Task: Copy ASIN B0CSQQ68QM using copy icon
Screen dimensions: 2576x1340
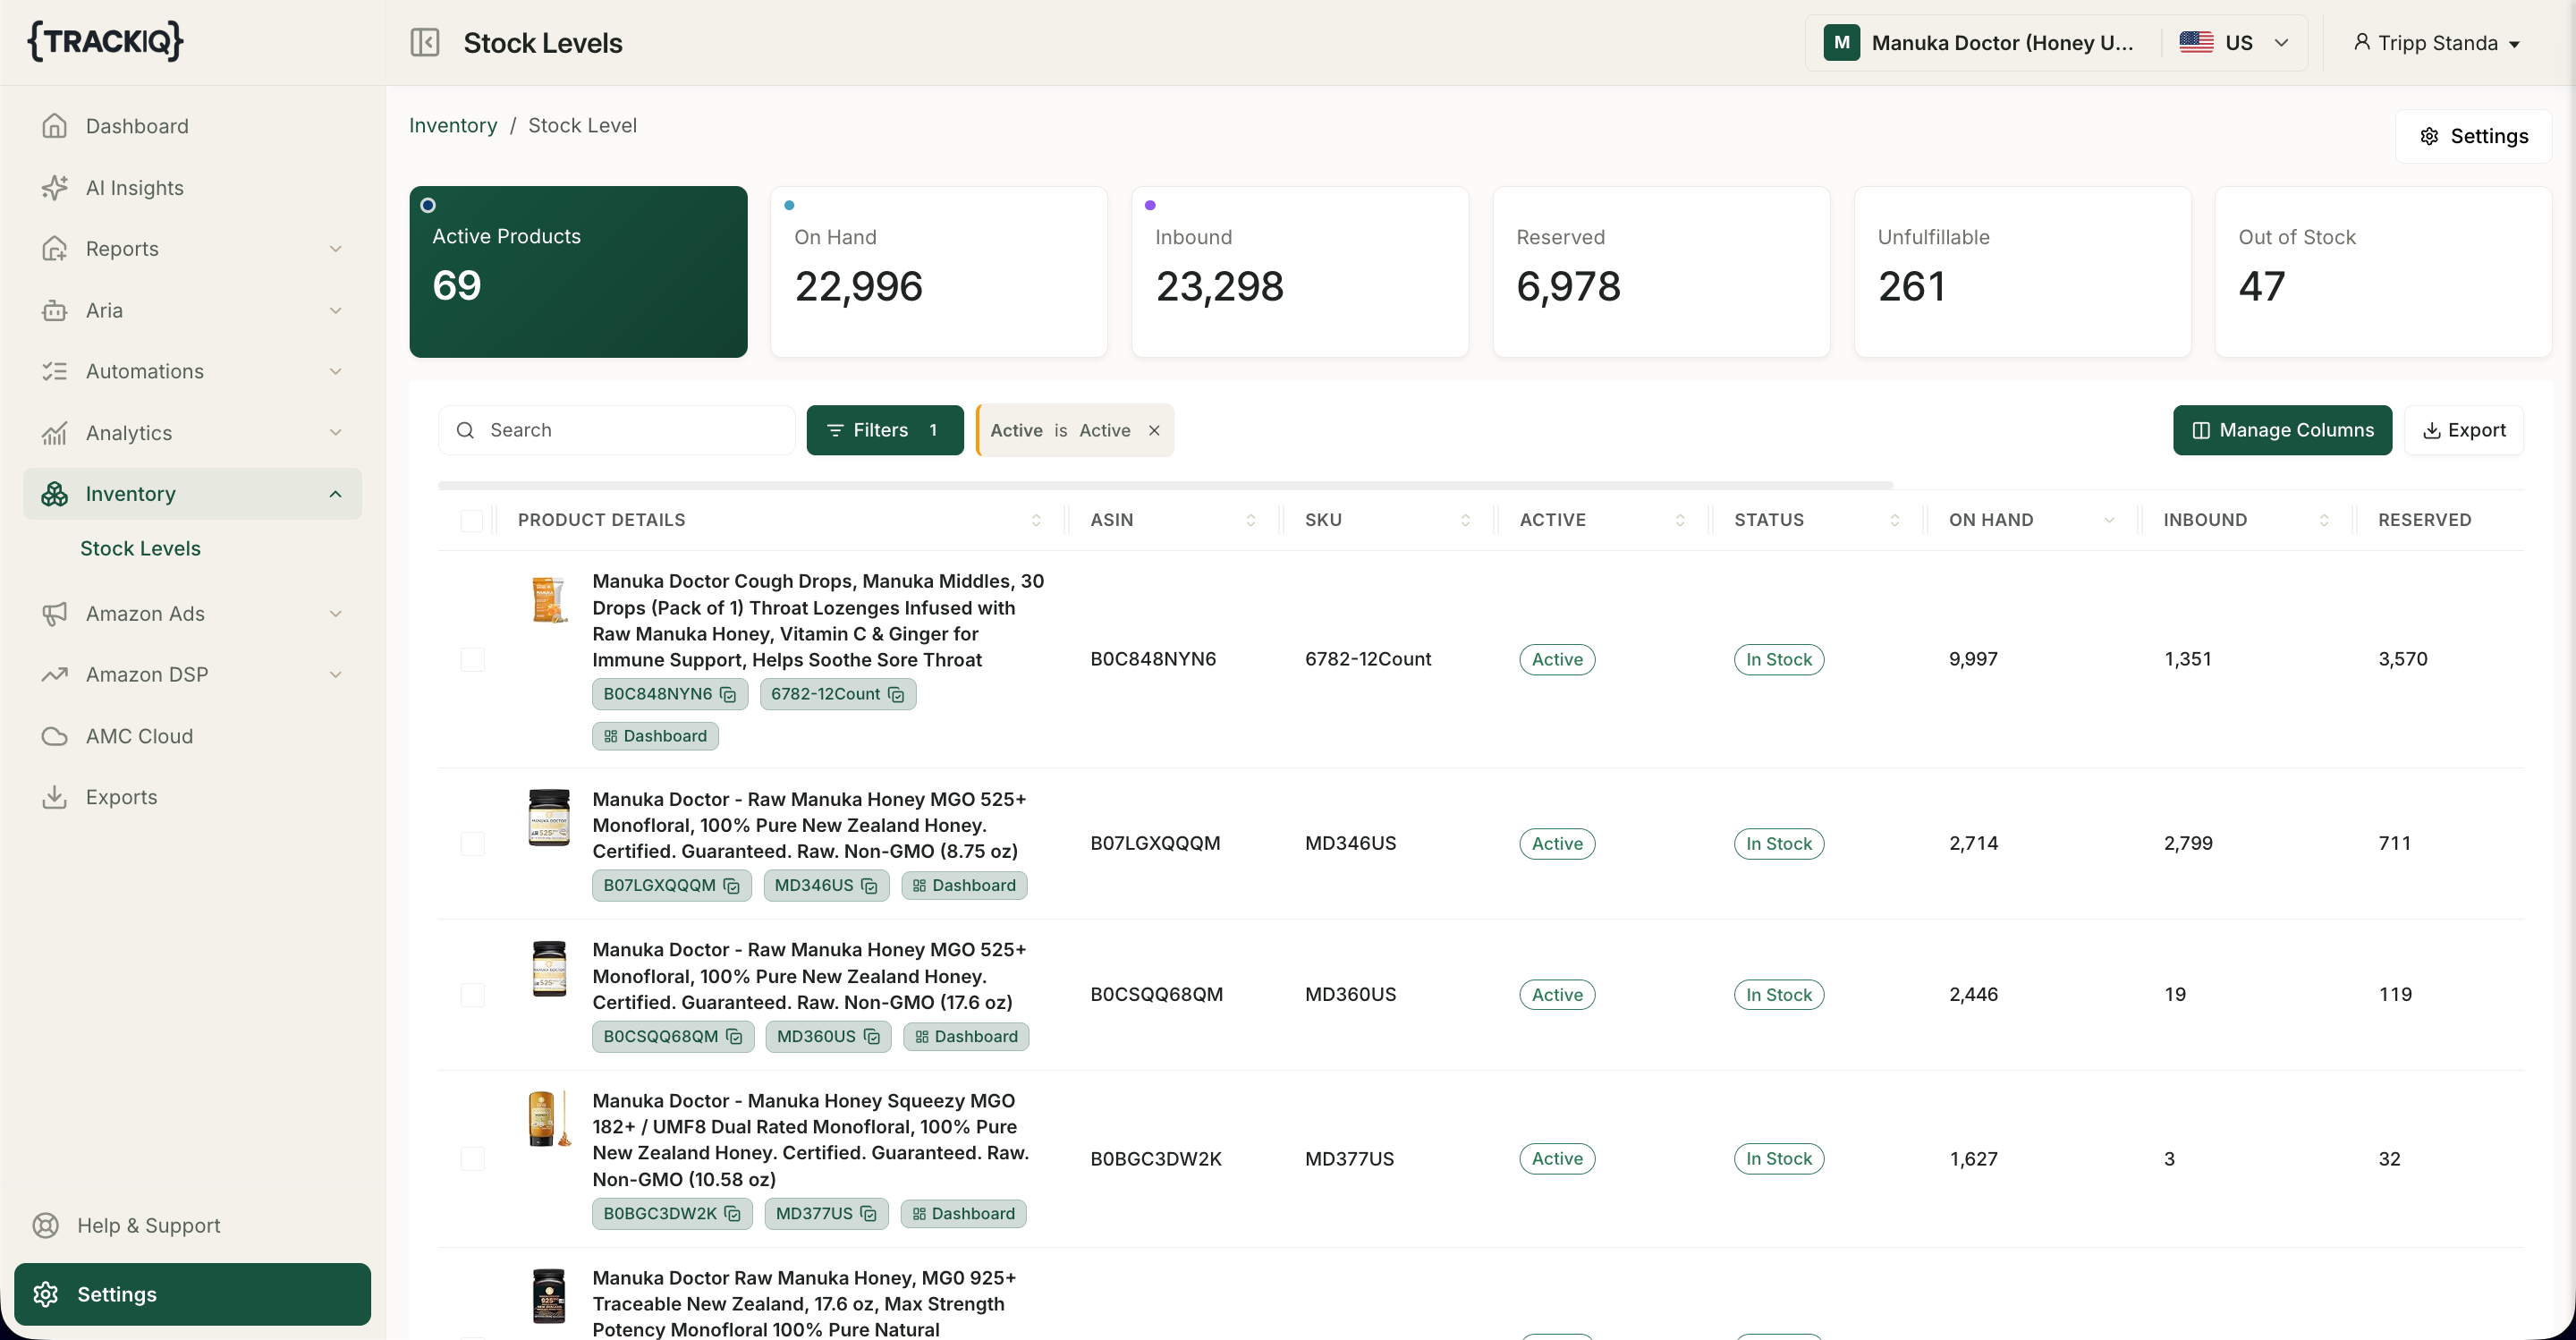Action: point(734,1037)
